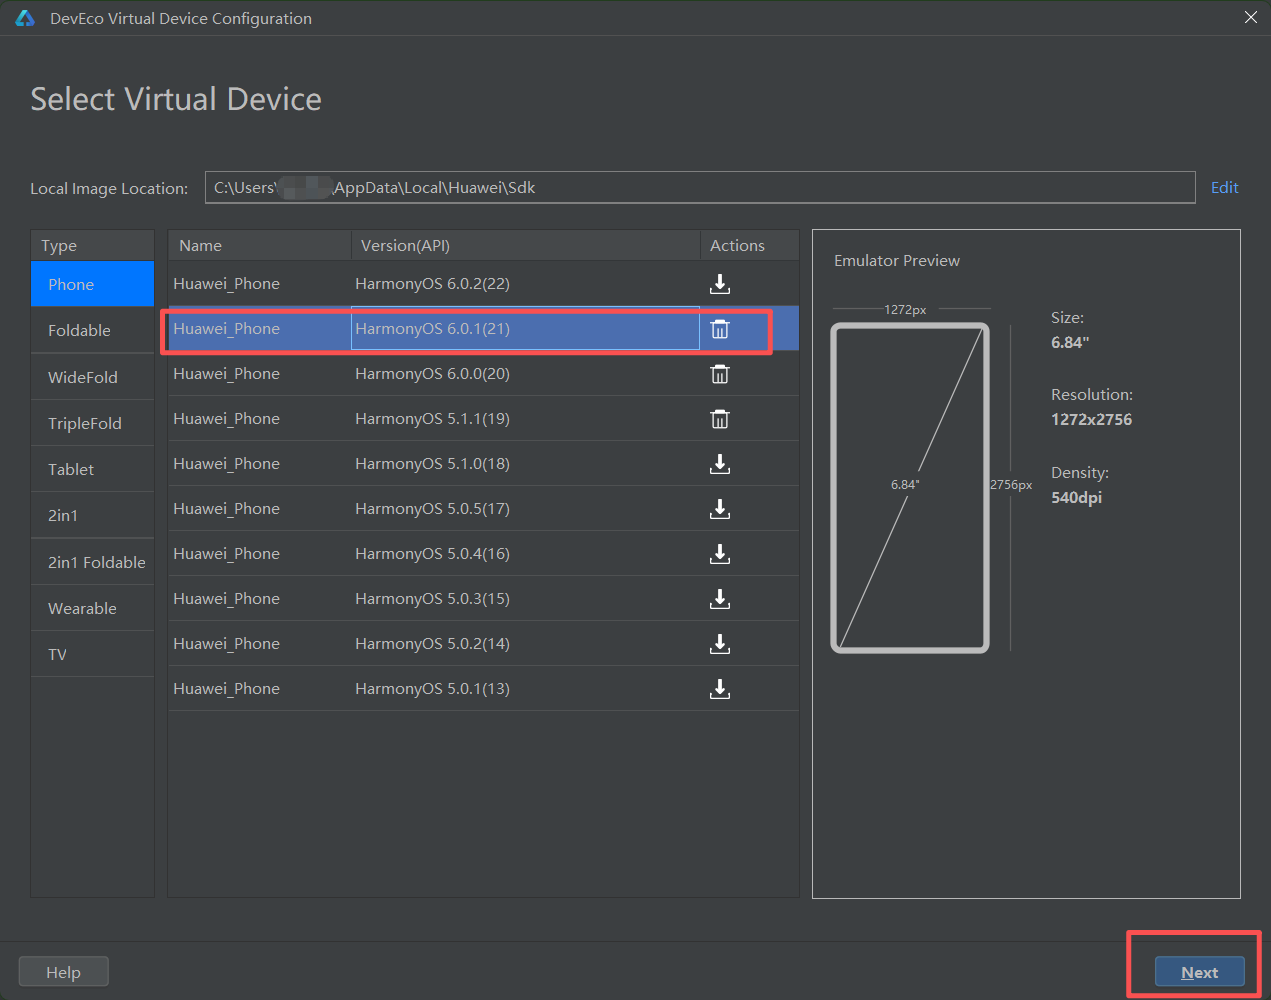
Task: Delete the HarmonyOS 6.0.1(21) image
Action: point(720,329)
